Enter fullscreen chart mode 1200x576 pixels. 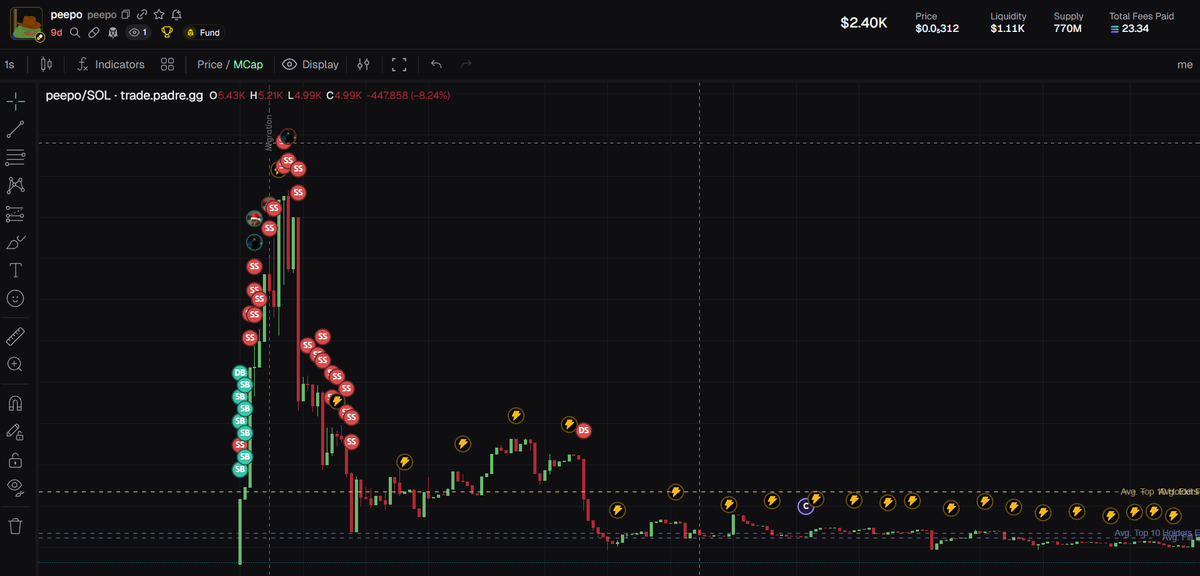pyautogui.click(x=399, y=64)
